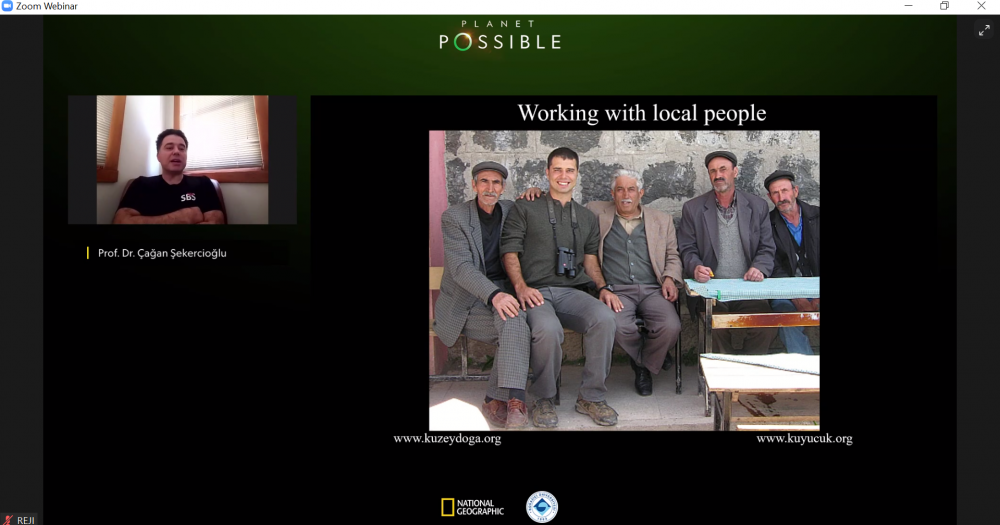Click the Prof. Dr. Çağan Şekercioğlu name label
The image size is (1000, 525).
162,253
